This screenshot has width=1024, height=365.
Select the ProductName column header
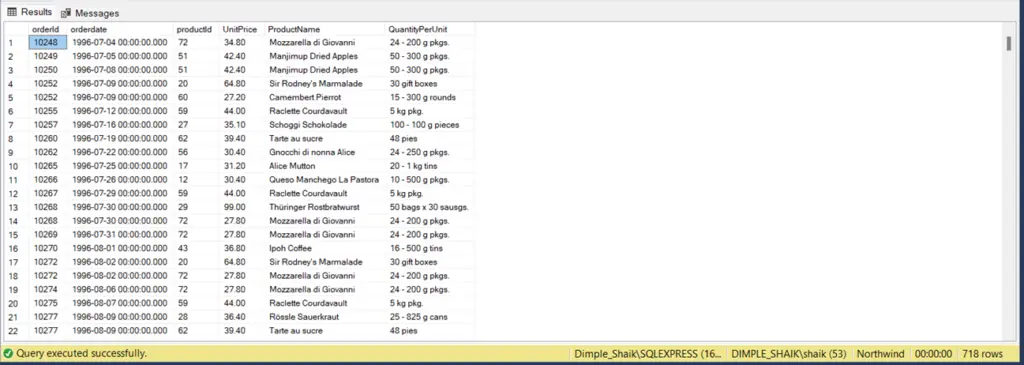325,29
